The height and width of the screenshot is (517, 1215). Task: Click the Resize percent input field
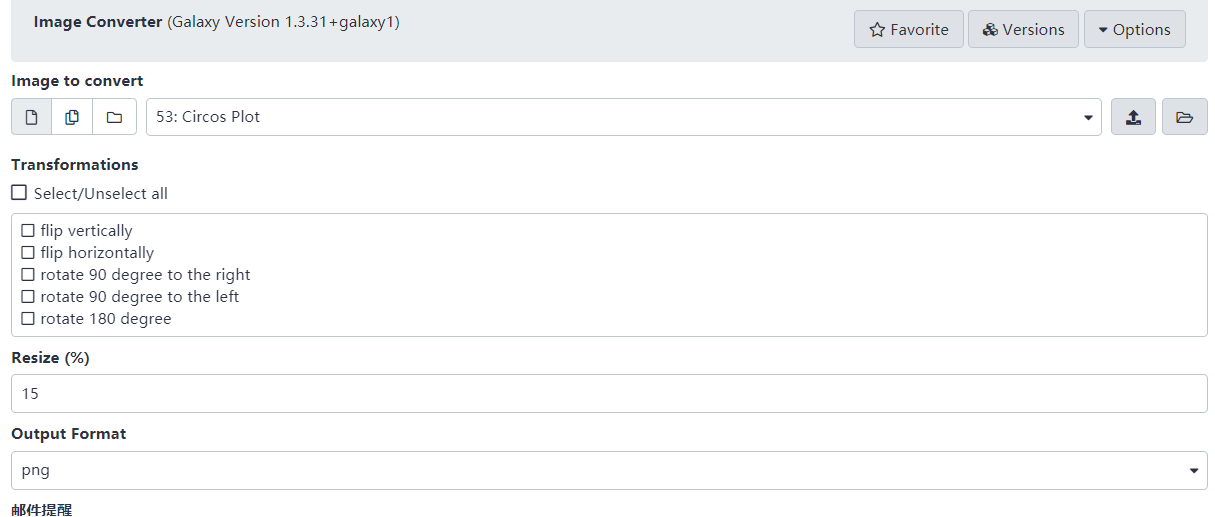tap(608, 394)
